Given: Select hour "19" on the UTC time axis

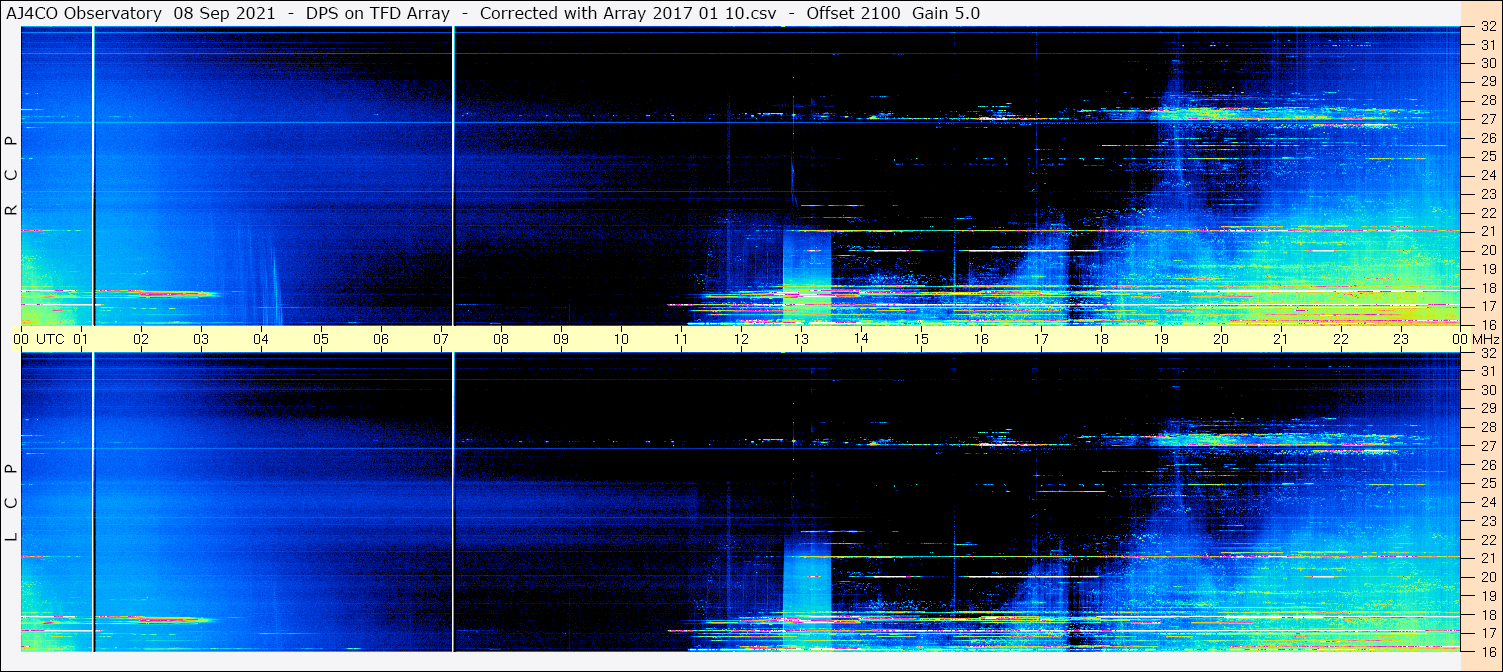Looking at the screenshot, I should click(1161, 339).
